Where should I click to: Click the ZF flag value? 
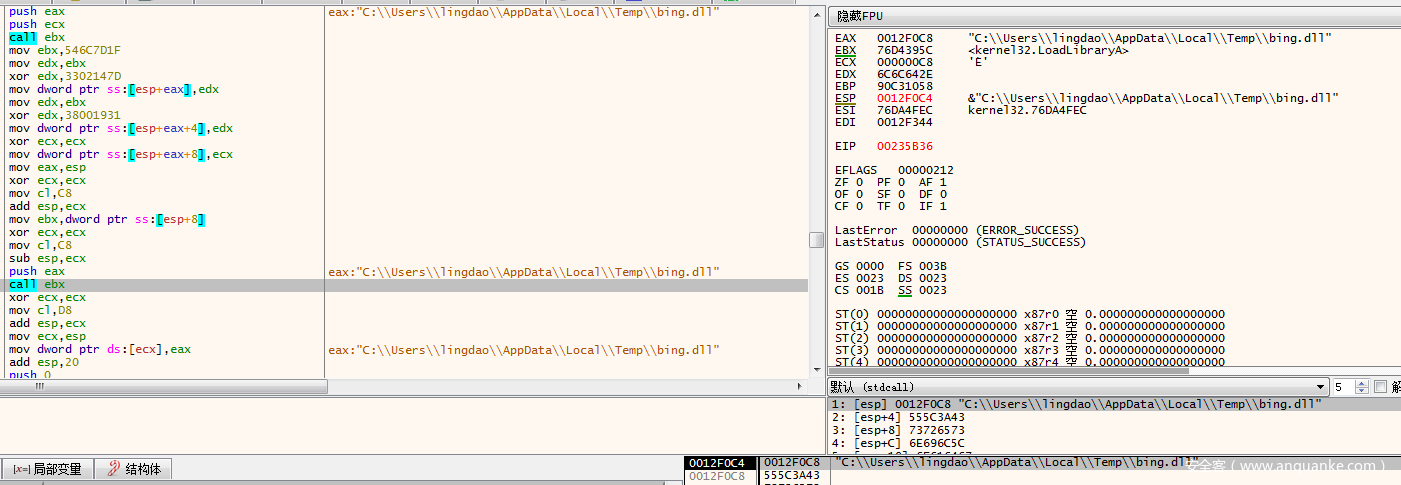pyautogui.click(x=855, y=182)
